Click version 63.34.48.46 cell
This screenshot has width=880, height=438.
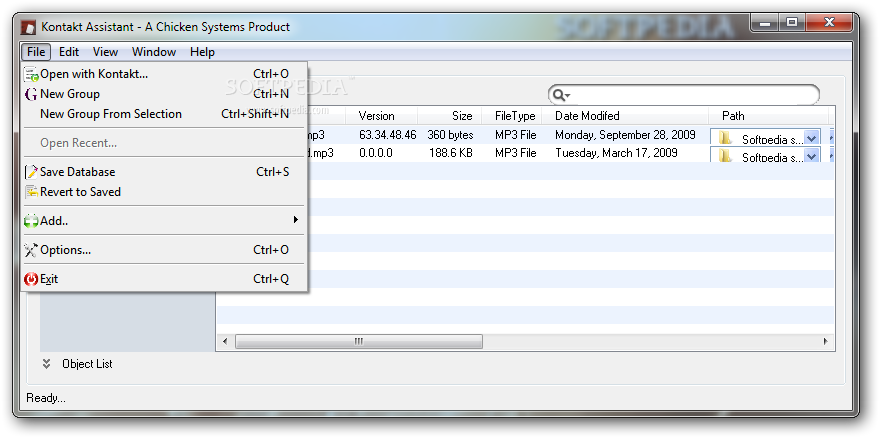pyautogui.click(x=388, y=135)
